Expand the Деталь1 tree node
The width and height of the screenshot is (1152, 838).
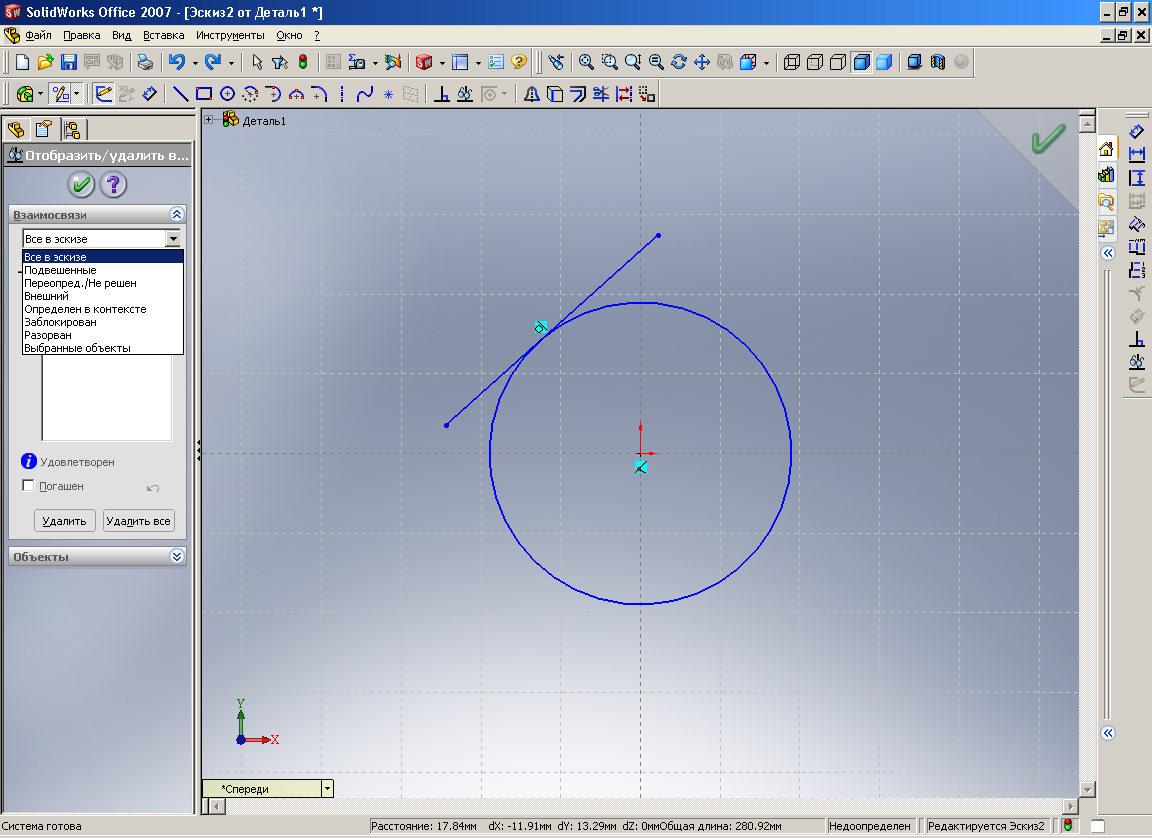coord(210,120)
